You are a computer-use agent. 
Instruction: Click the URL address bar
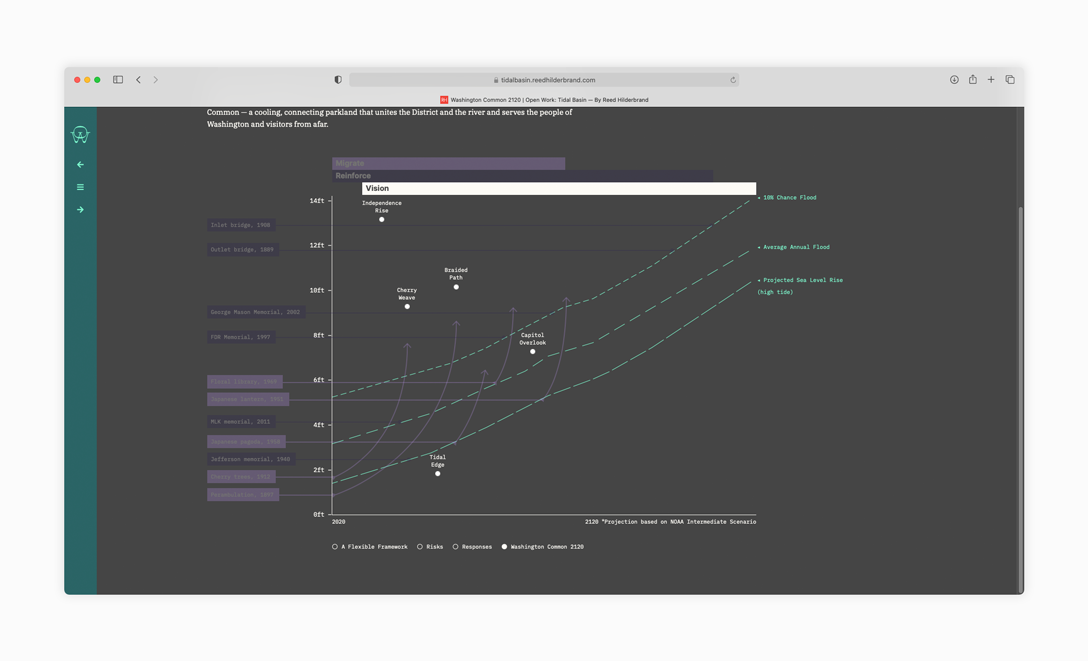545,80
